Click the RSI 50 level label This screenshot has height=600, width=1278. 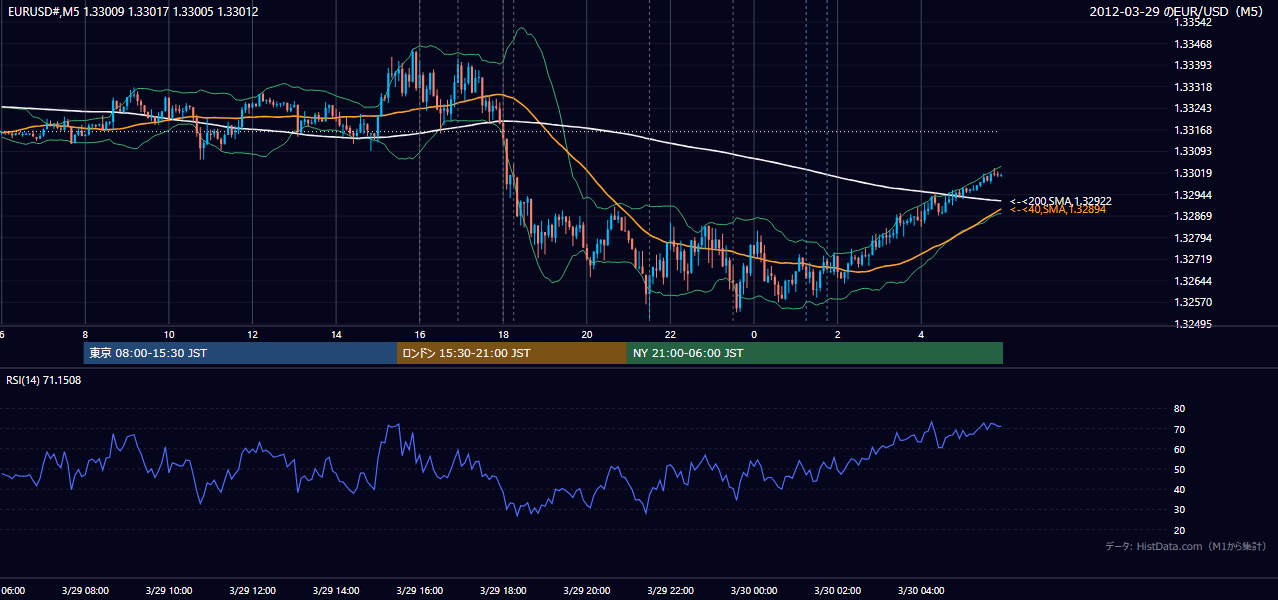(1179, 469)
